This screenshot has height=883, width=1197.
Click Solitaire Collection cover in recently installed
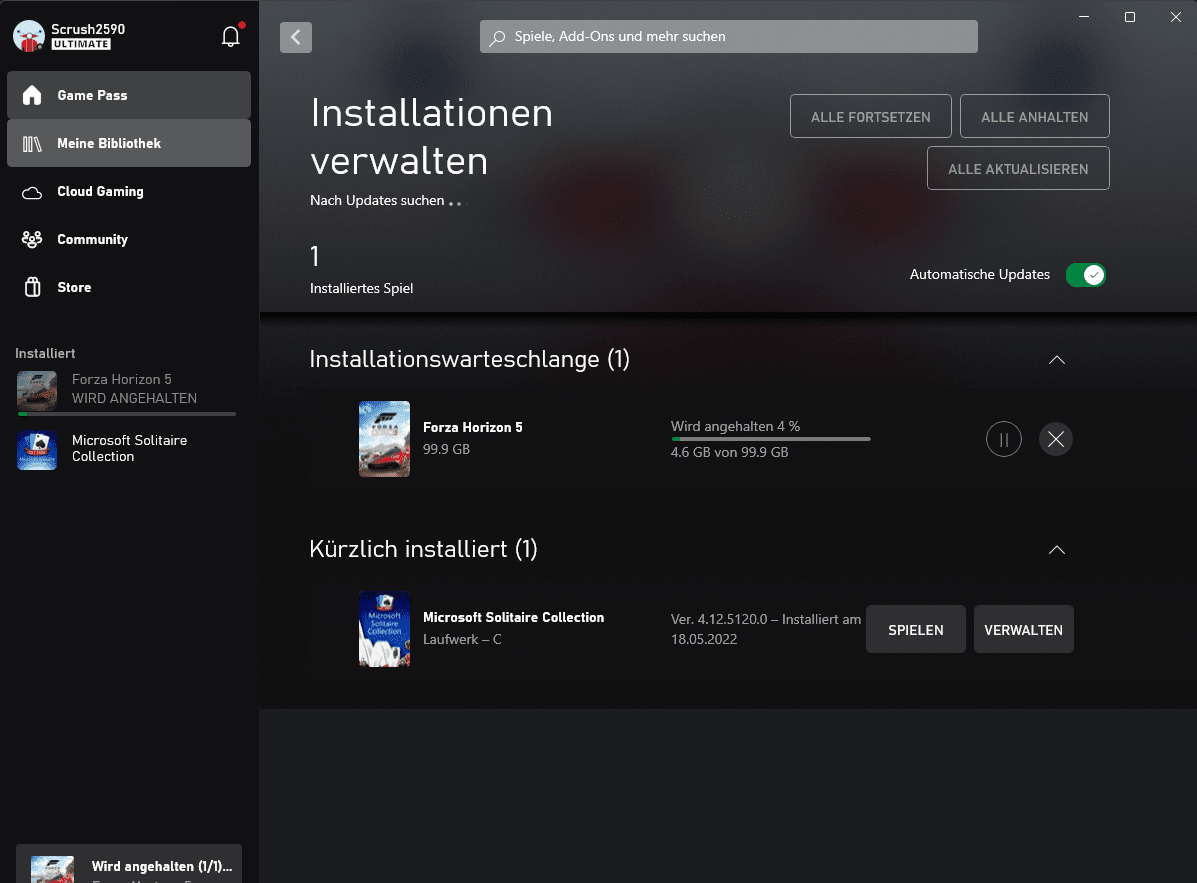[x=384, y=629]
